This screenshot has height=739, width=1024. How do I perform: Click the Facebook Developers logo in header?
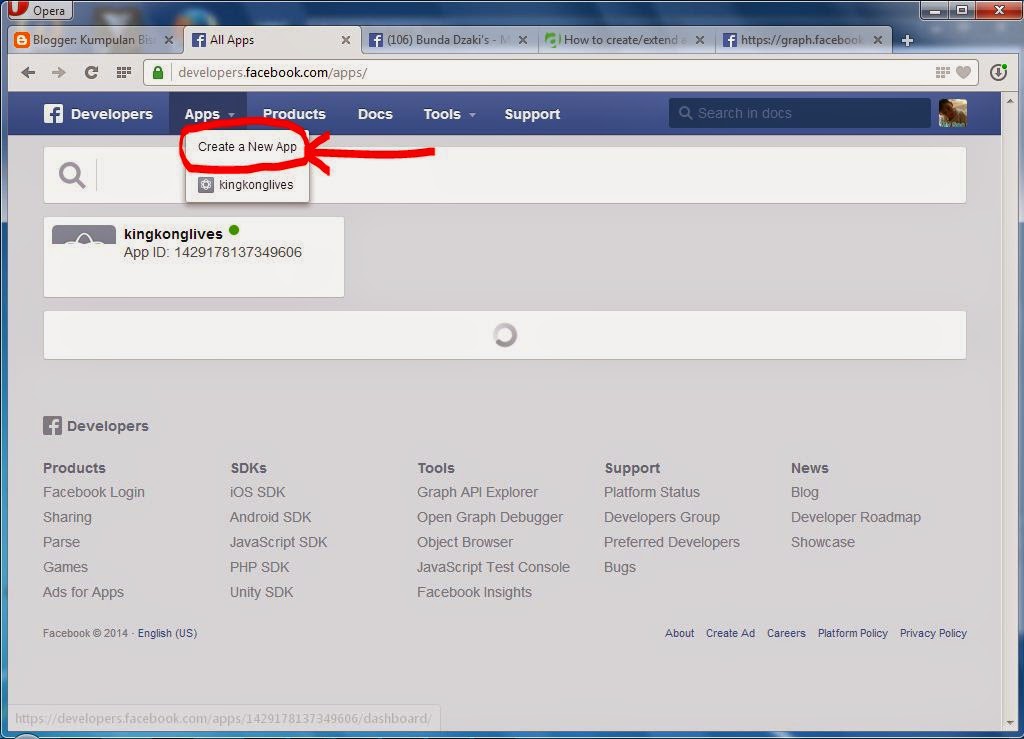[x=98, y=114]
